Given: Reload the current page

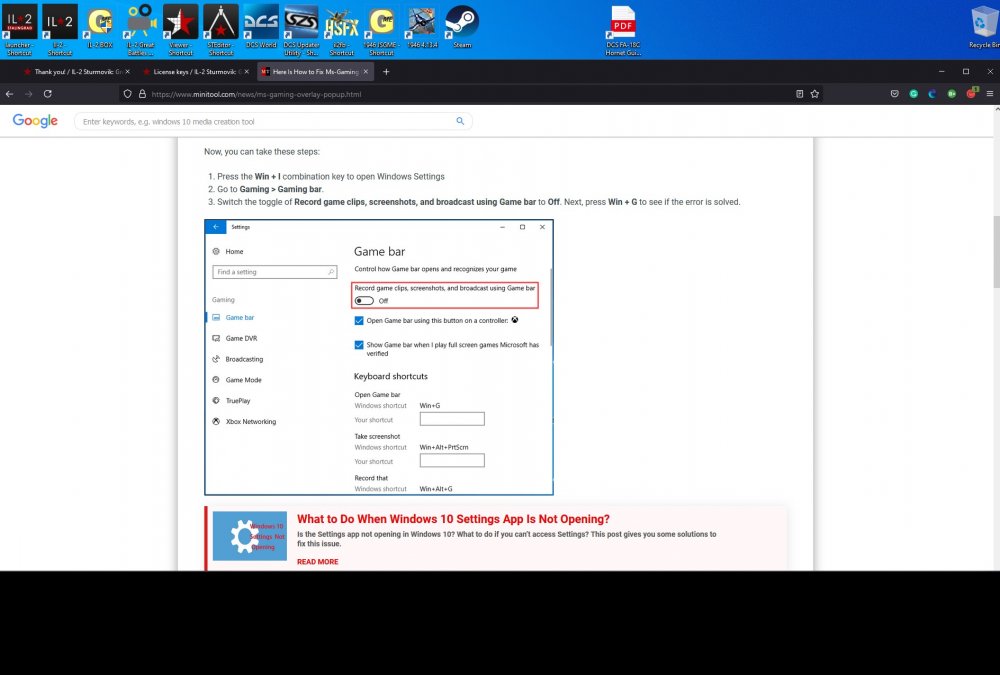Looking at the screenshot, I should tap(47, 93).
